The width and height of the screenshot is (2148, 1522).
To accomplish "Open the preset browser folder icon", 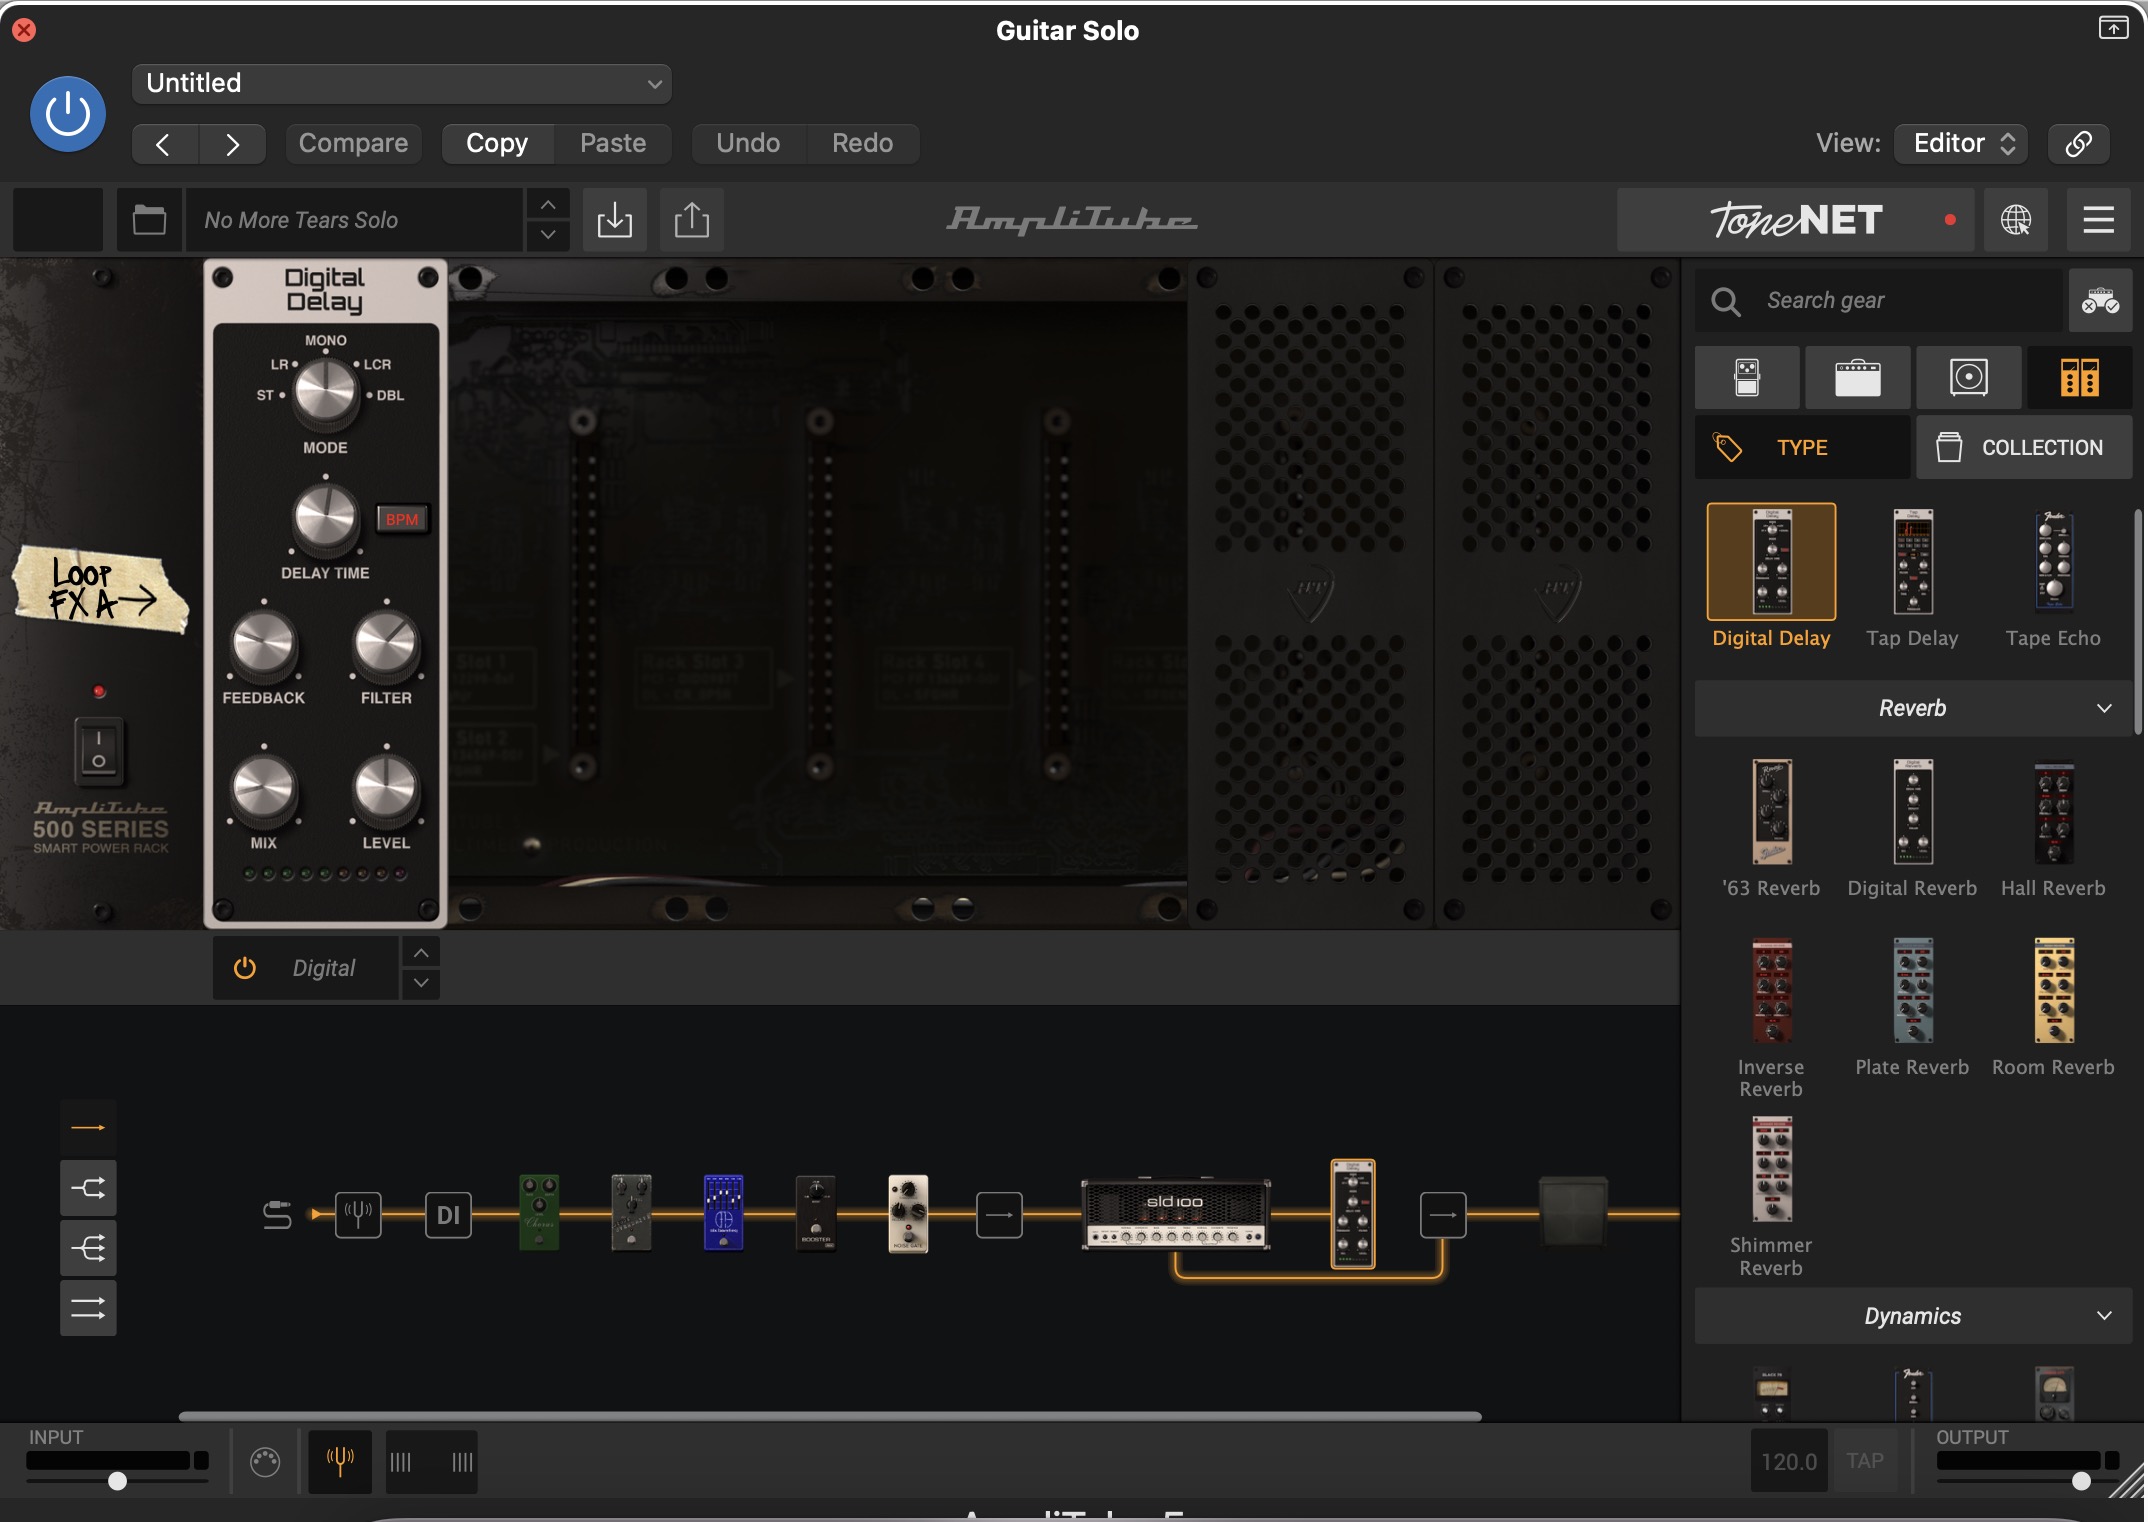I will tap(149, 220).
